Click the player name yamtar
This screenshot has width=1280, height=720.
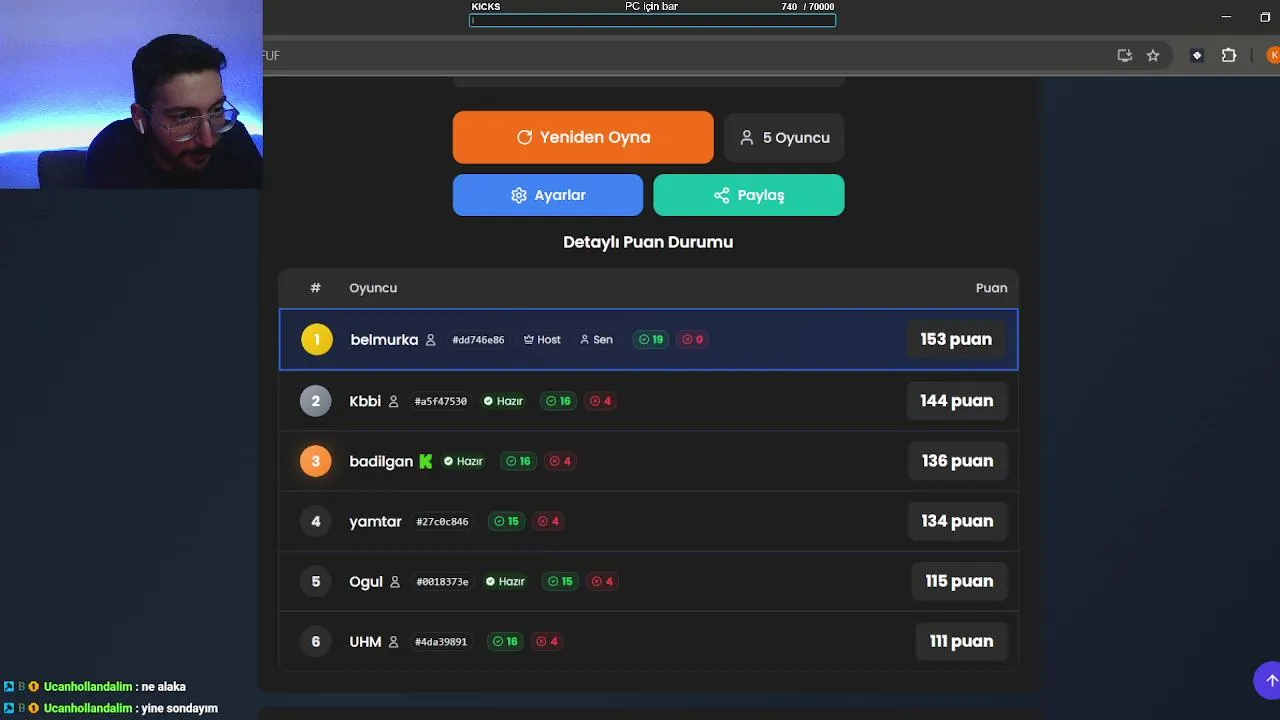tap(375, 521)
